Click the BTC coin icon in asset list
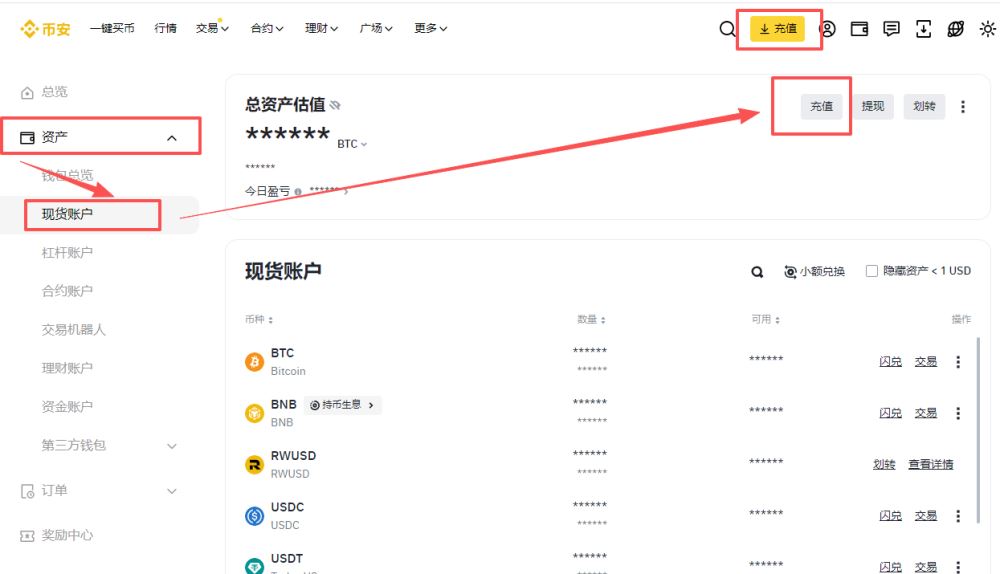 click(254, 362)
